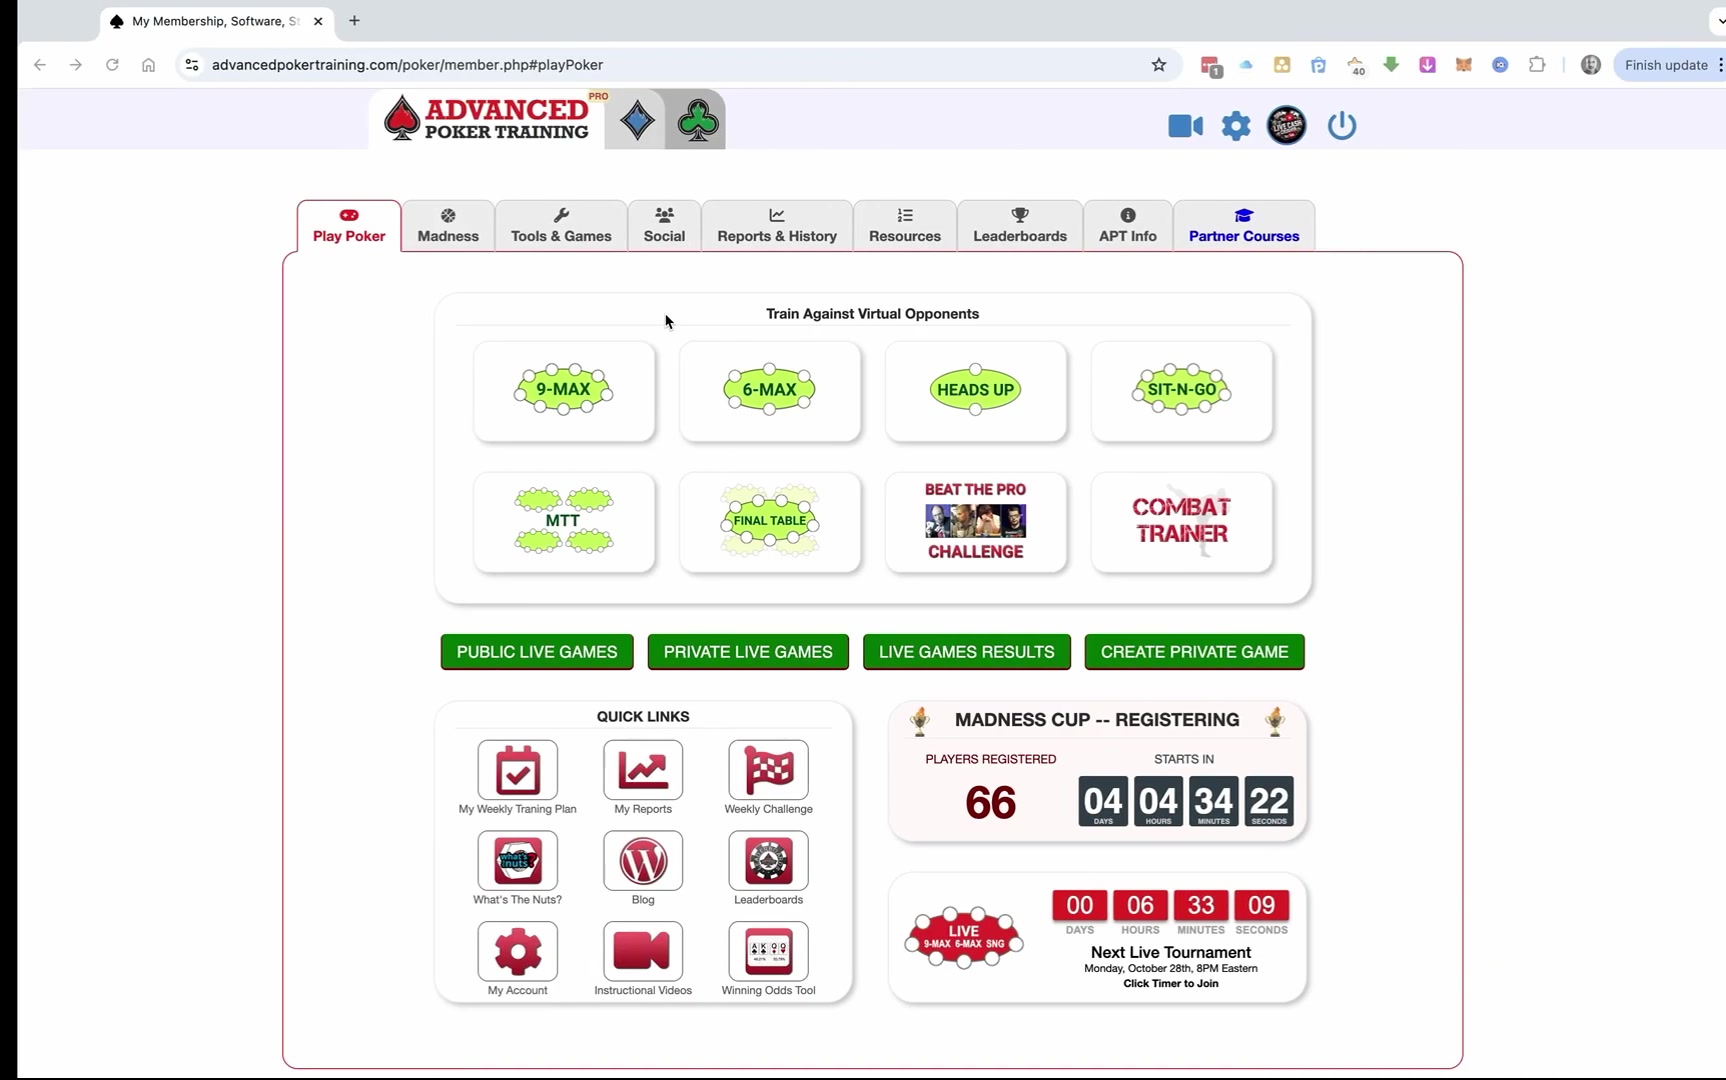
Task: Open the Reports & History tab
Action: coord(777,226)
